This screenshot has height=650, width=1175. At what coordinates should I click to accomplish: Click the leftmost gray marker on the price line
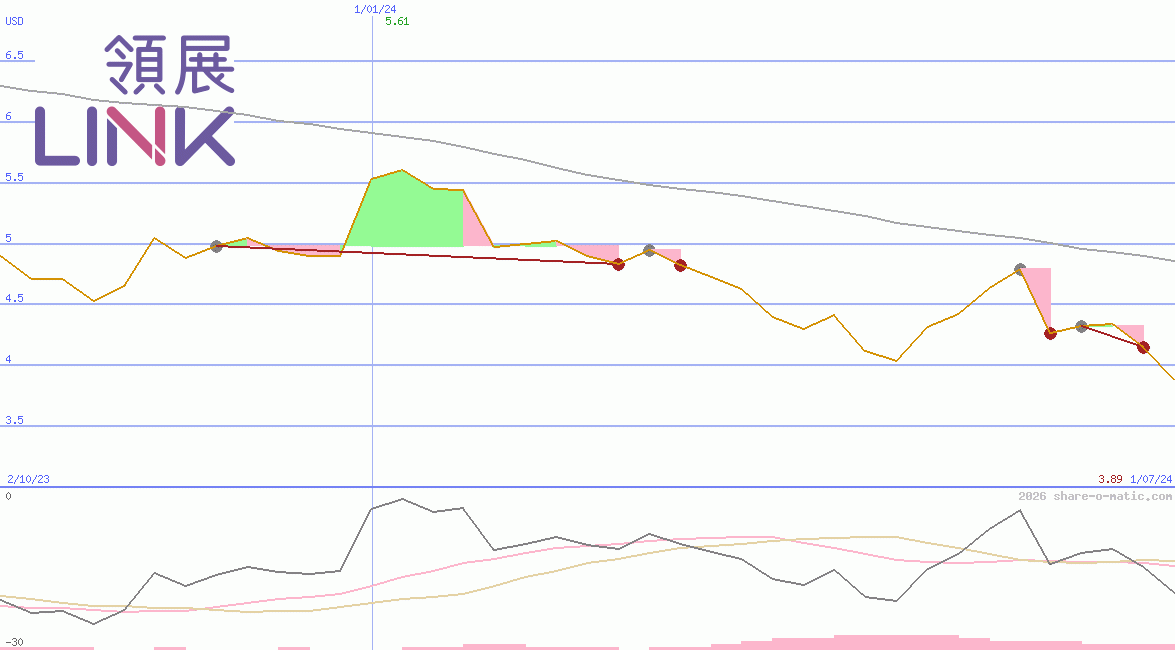(x=217, y=246)
